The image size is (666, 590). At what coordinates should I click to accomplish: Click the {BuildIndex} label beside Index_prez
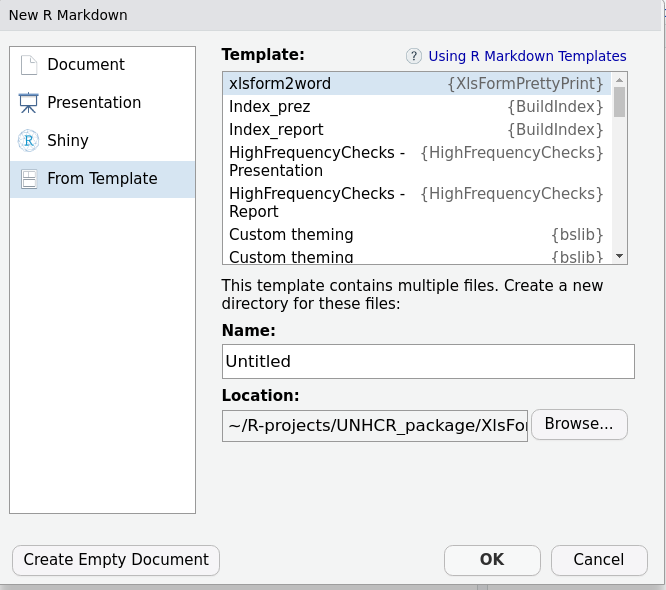pos(555,107)
